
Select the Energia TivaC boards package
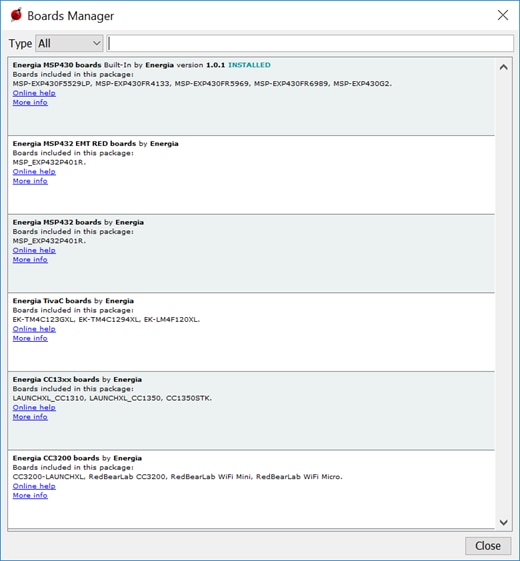click(251, 332)
